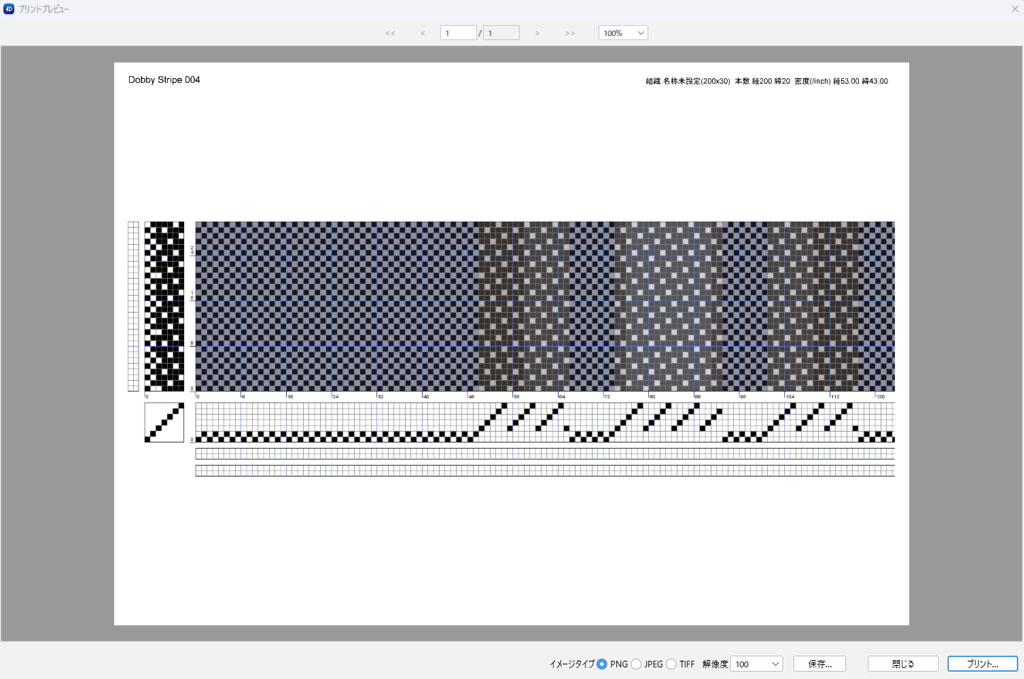Click the diagonal tie-up diagram box
This screenshot has height=679, width=1024.
pos(164,422)
